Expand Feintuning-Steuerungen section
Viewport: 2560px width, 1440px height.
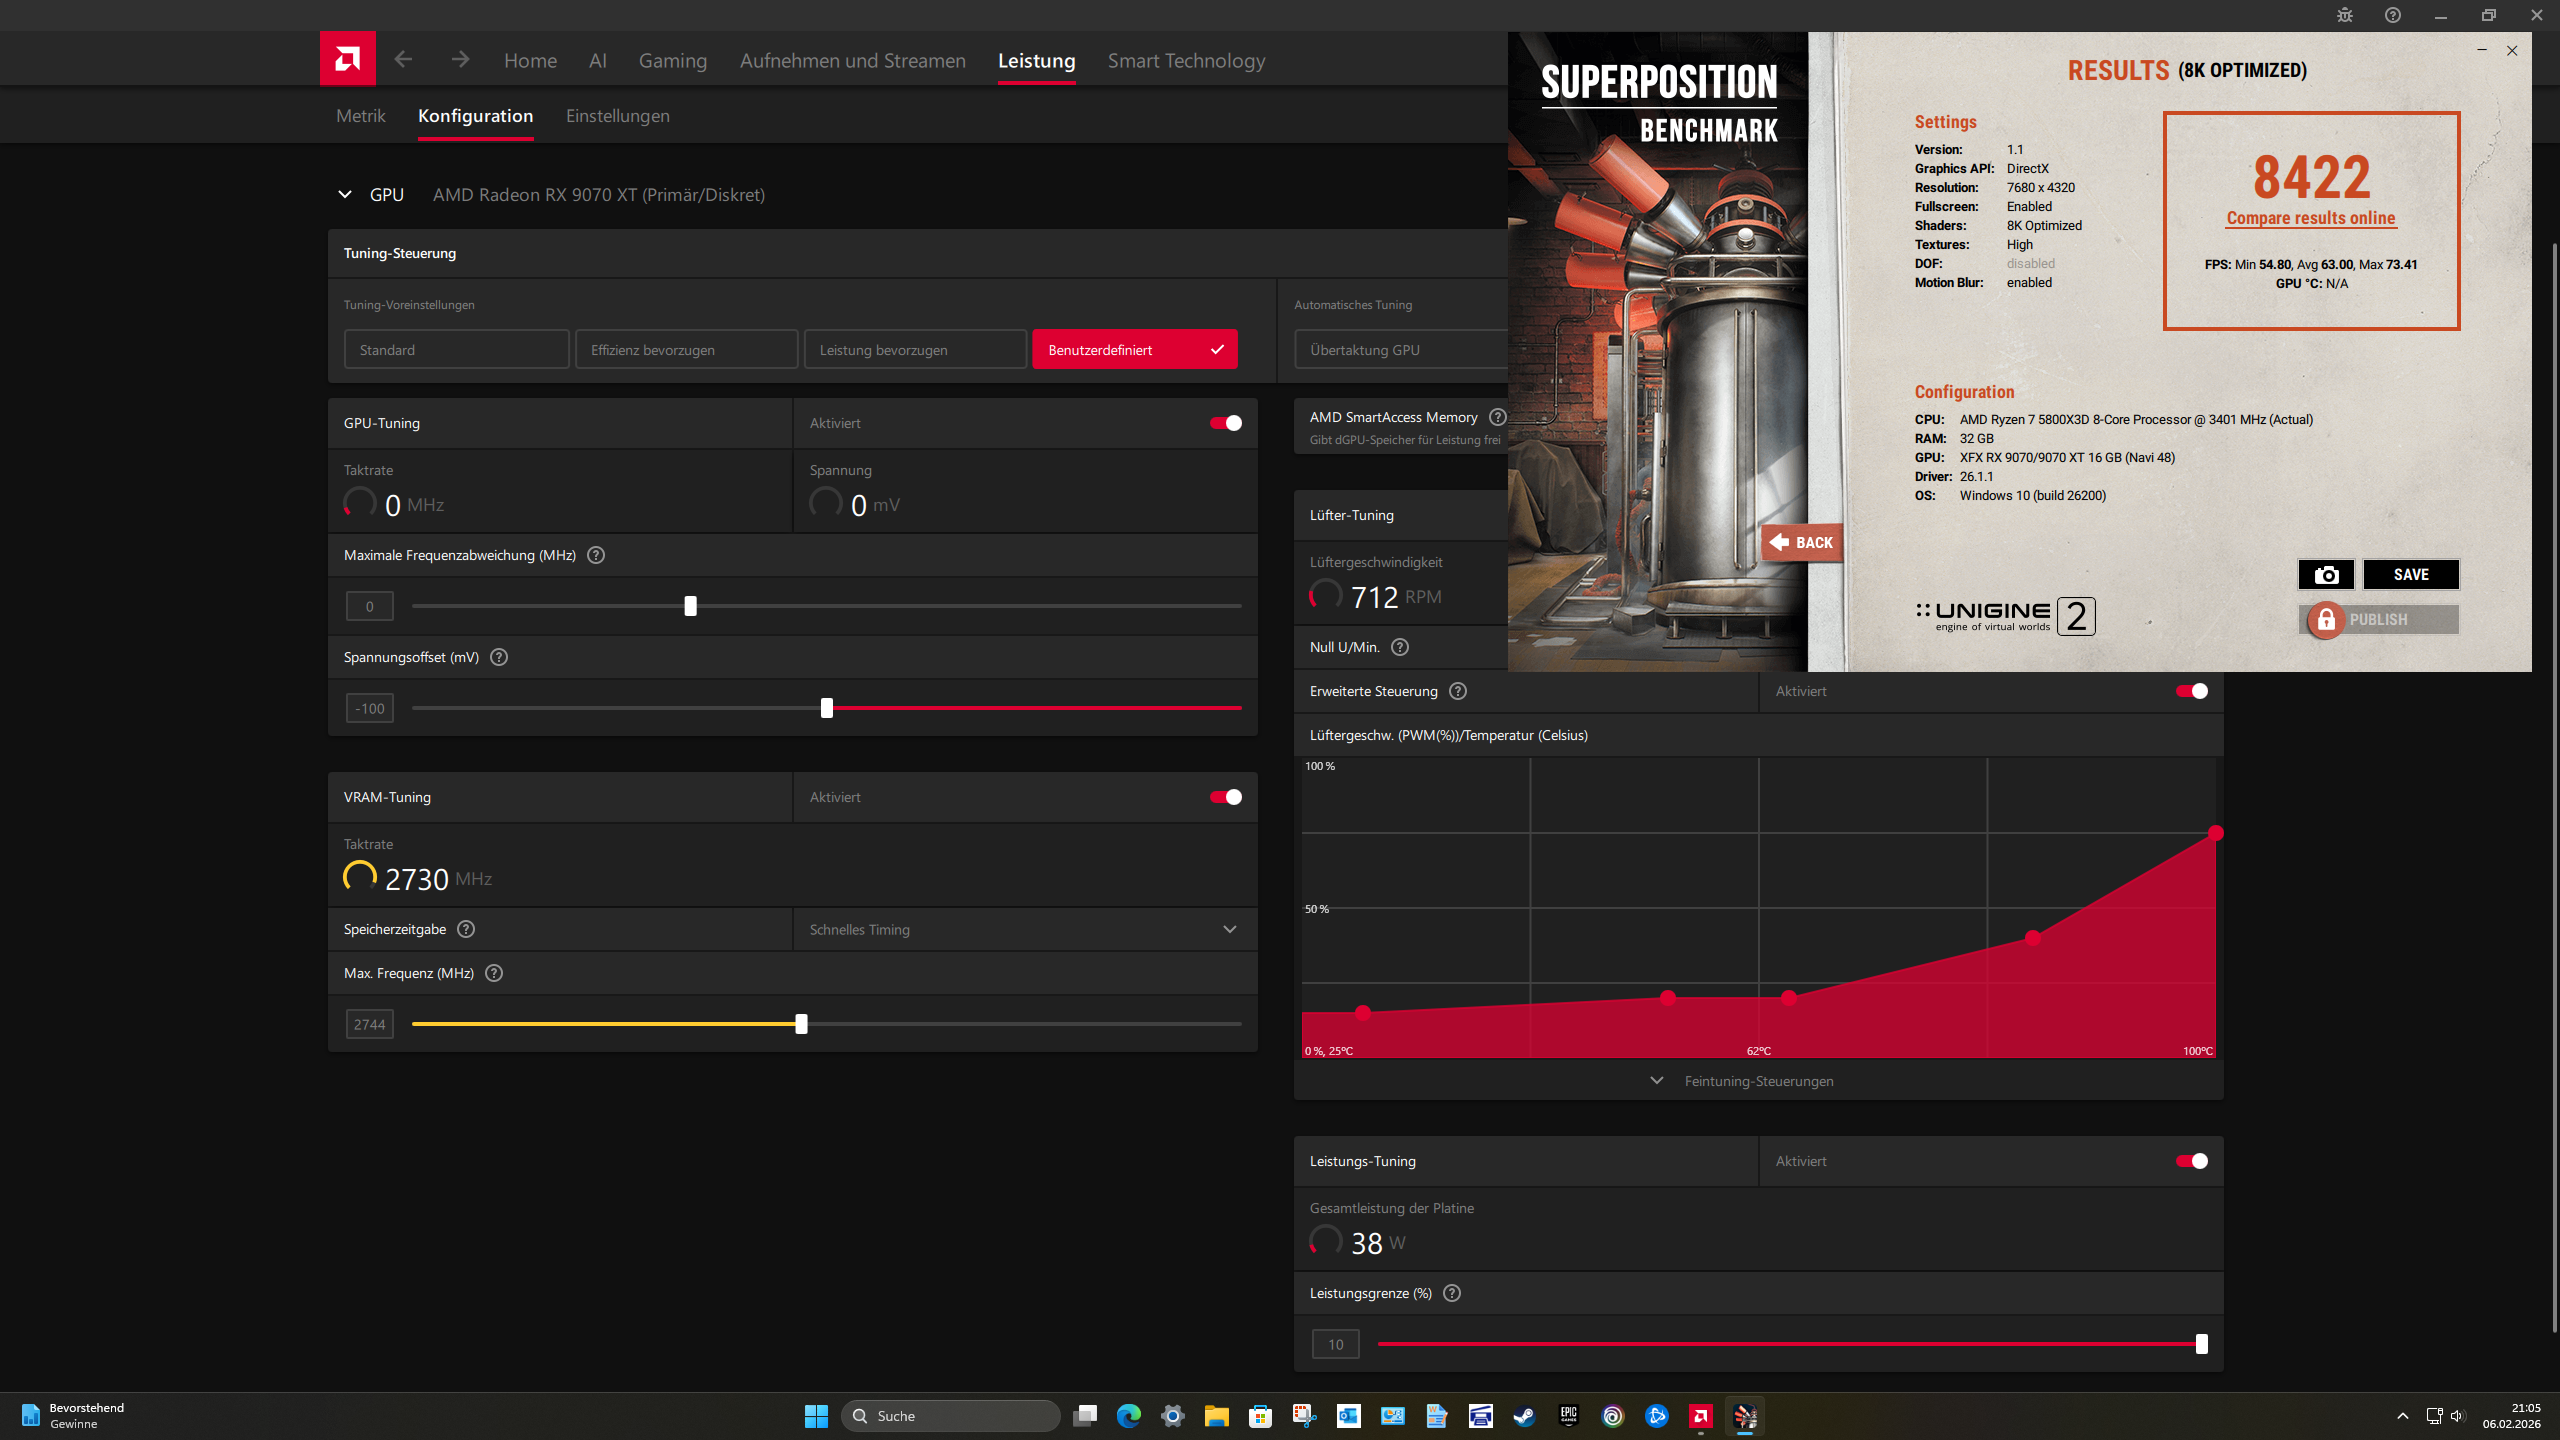tap(1758, 1081)
